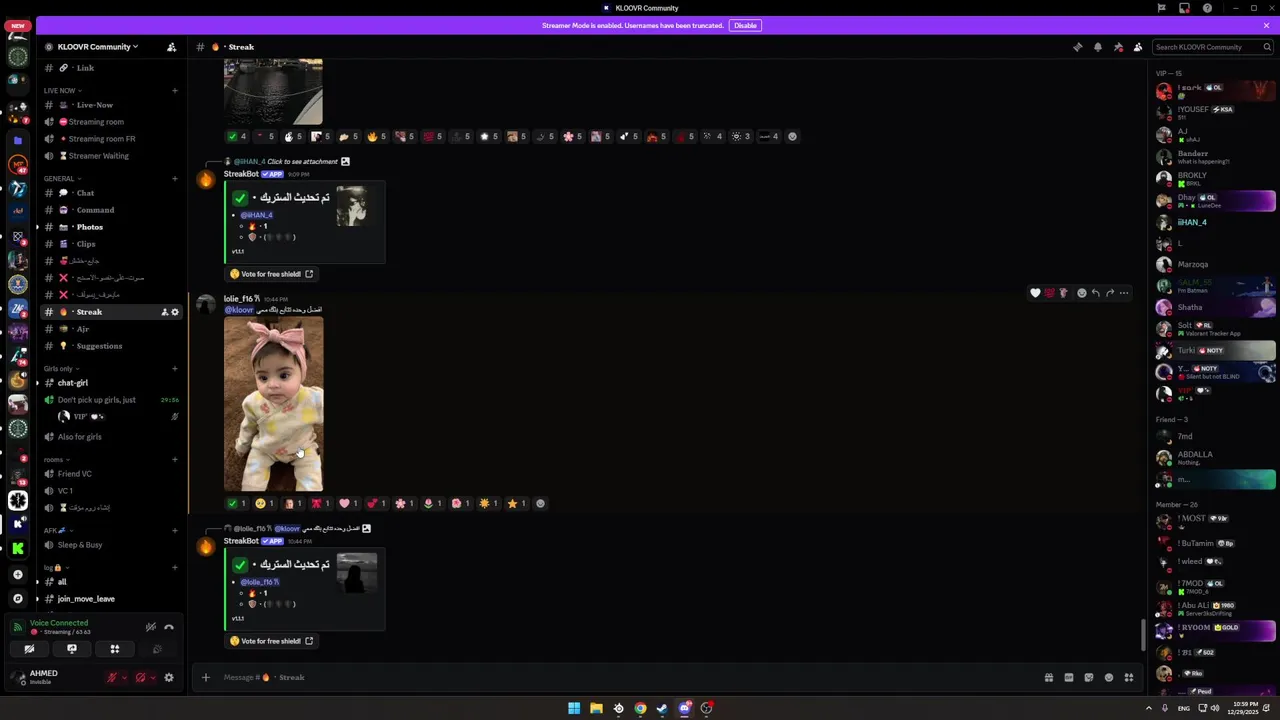Switch to the Ajr channel

point(110,329)
